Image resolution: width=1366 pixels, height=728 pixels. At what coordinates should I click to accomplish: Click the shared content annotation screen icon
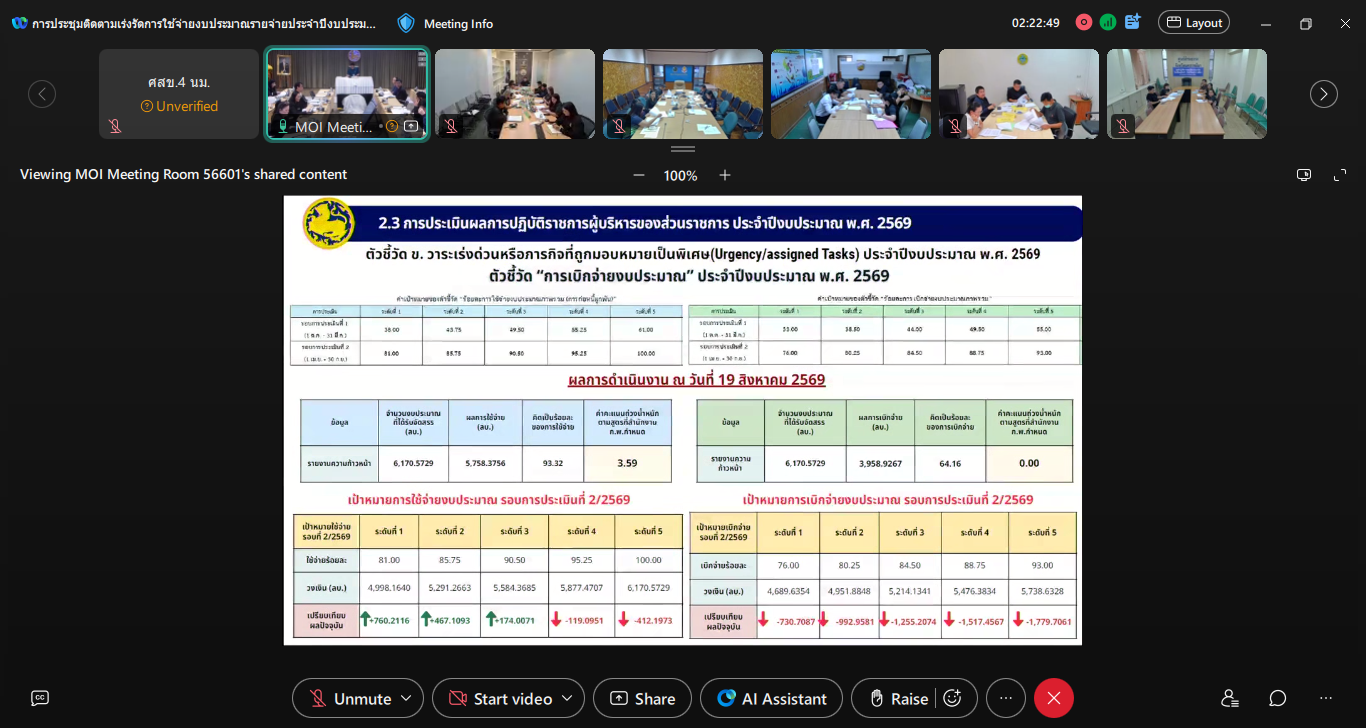[x=1304, y=175]
